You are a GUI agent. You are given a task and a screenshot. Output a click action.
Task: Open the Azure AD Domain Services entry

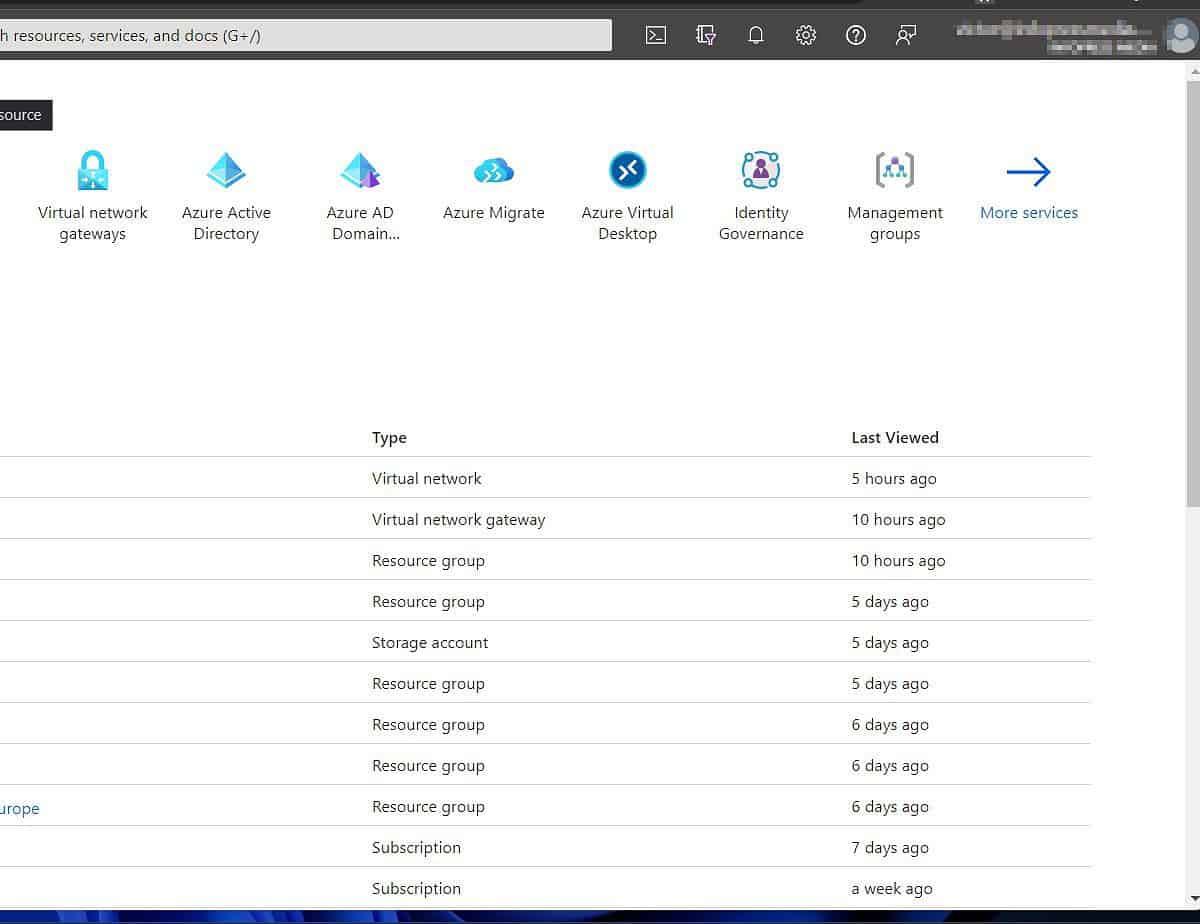click(x=360, y=190)
